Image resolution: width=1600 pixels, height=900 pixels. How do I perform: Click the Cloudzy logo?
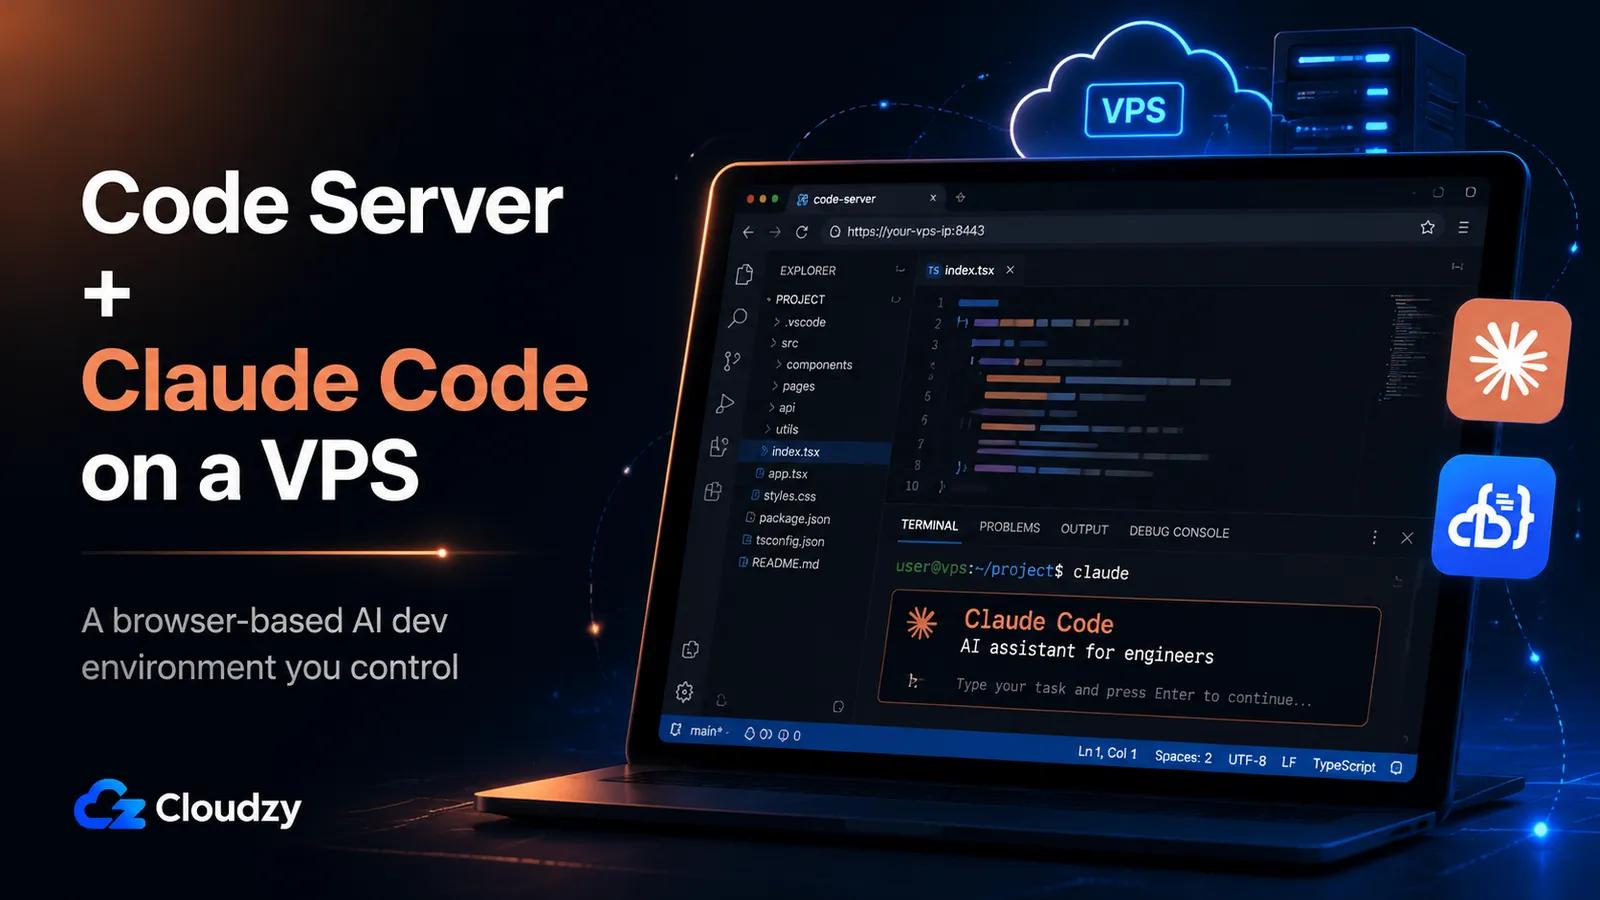188,805
